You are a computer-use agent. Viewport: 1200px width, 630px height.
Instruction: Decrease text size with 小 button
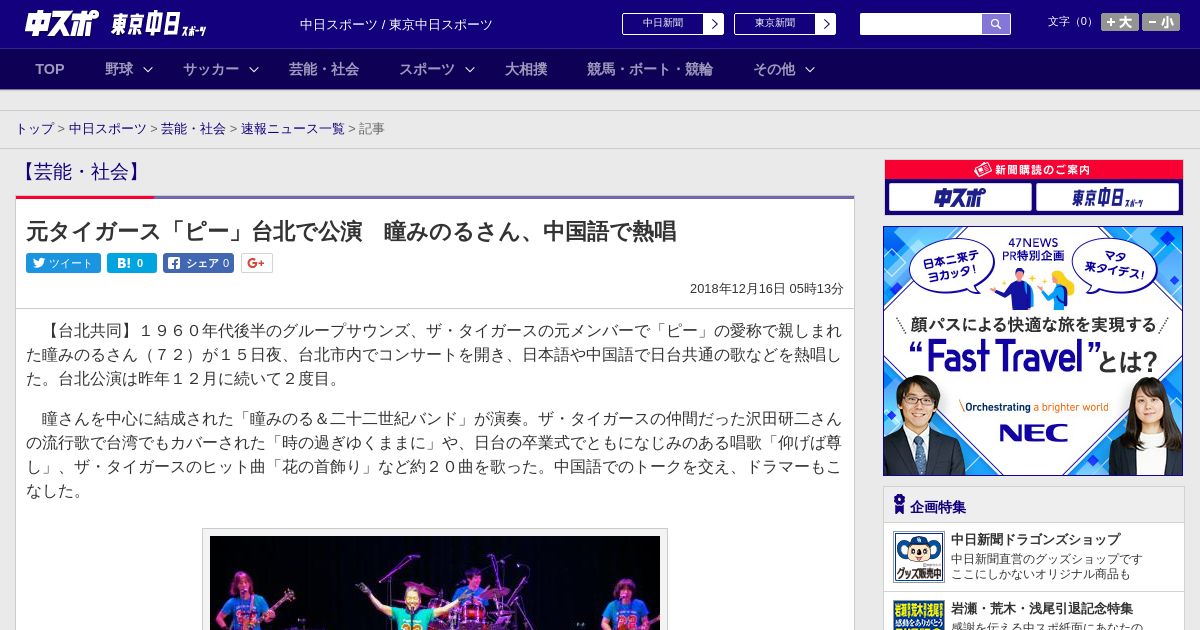pyautogui.click(x=1161, y=22)
